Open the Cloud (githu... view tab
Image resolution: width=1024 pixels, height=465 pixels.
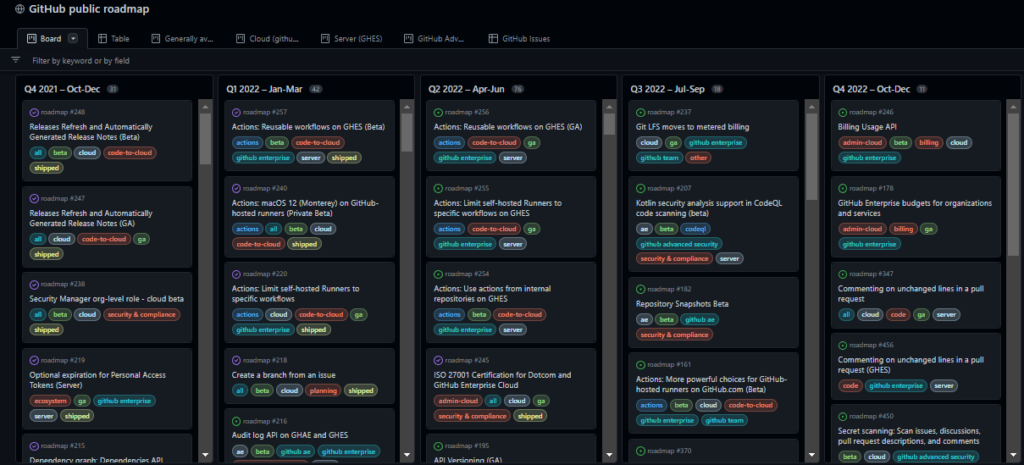point(267,39)
